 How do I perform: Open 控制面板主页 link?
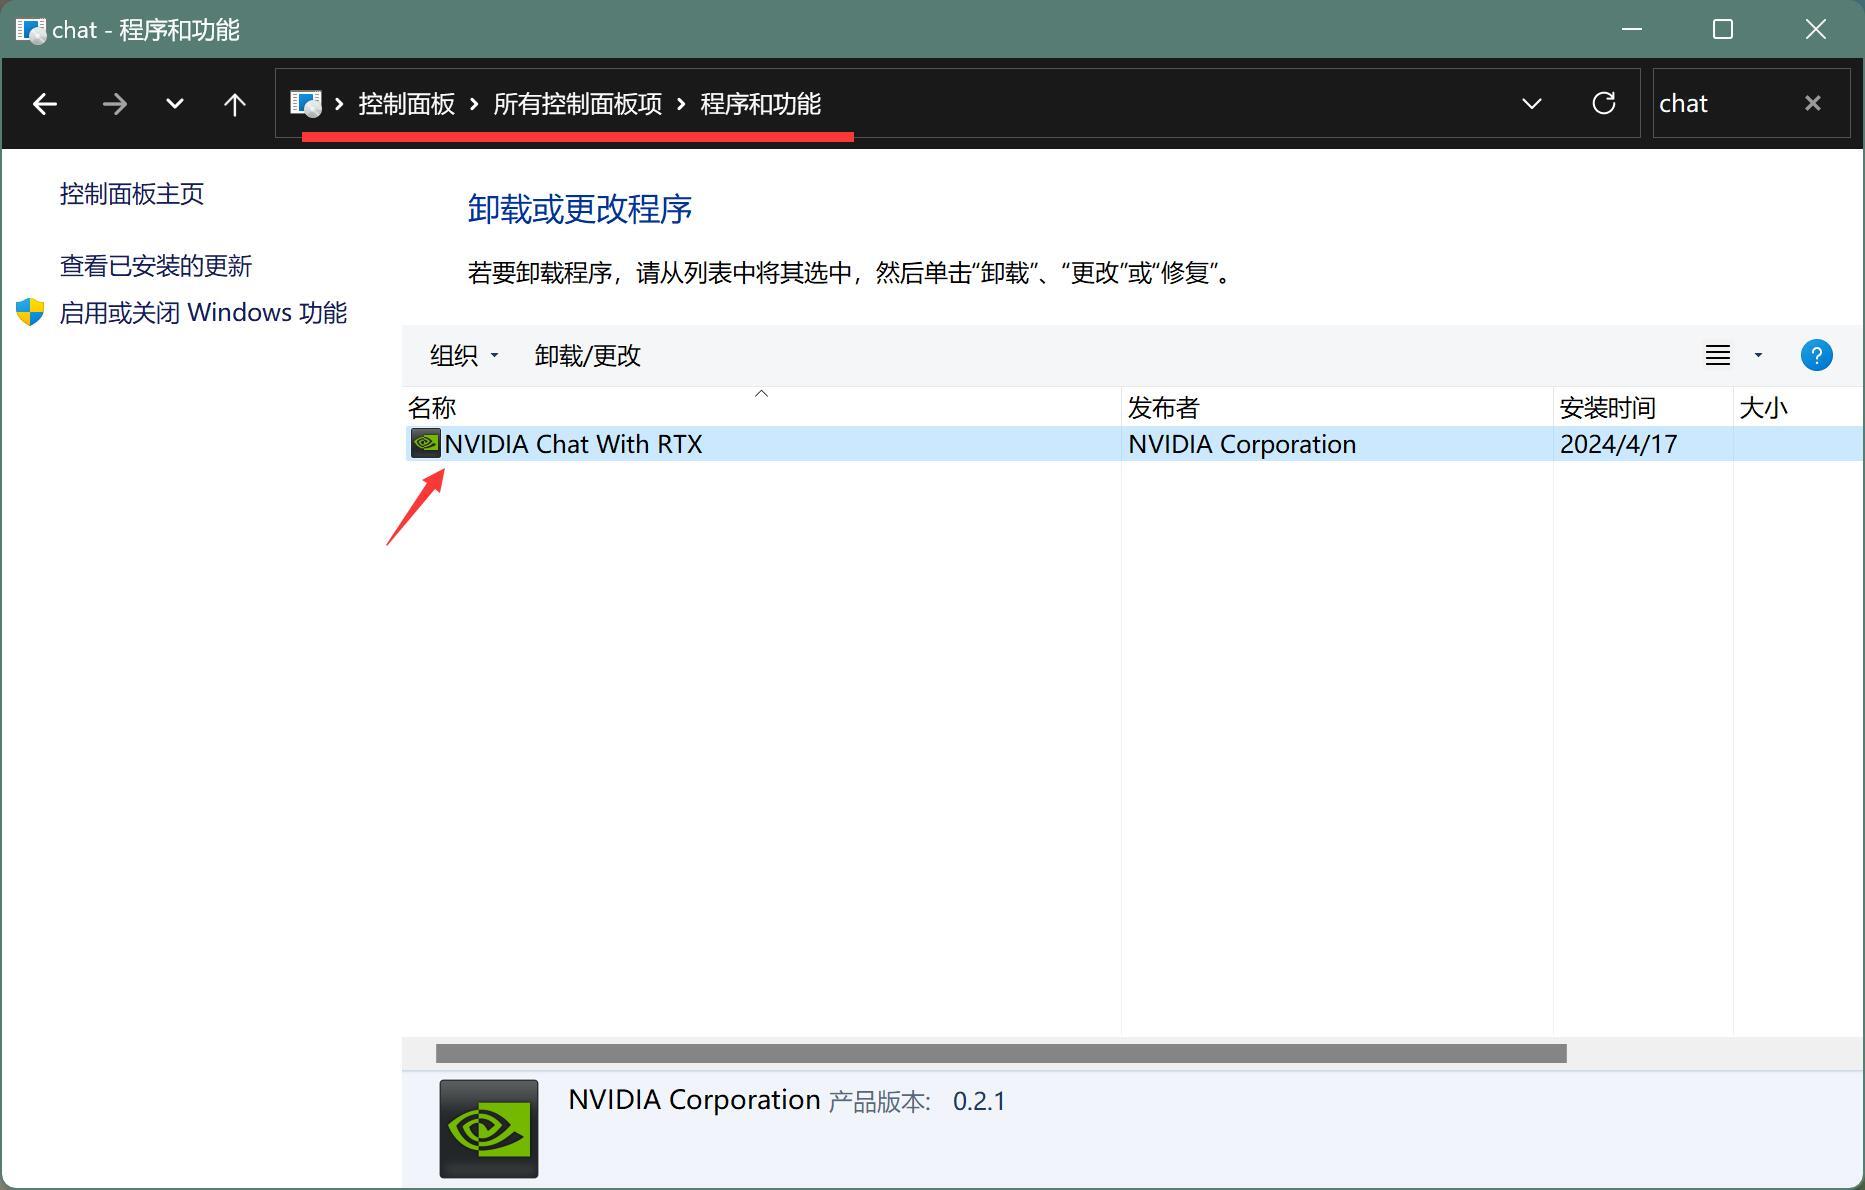point(132,194)
